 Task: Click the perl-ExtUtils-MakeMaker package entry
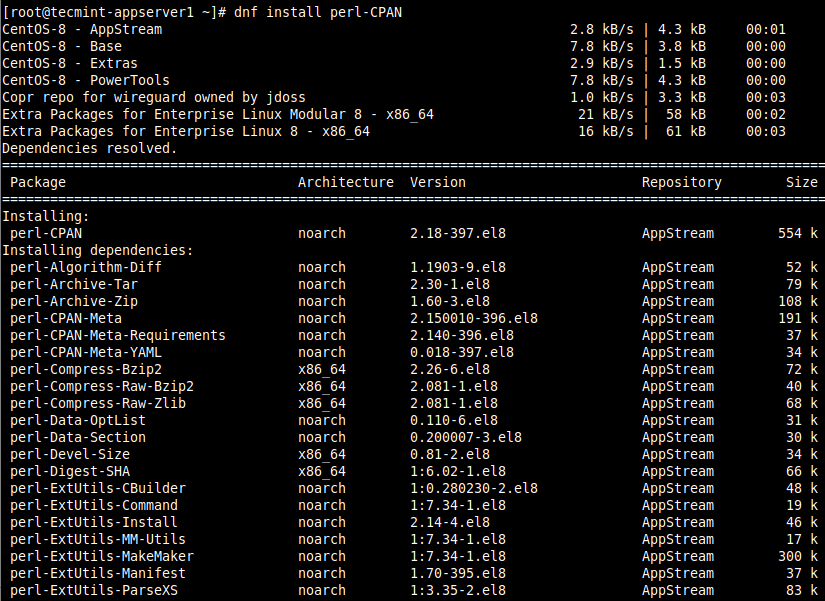102,556
